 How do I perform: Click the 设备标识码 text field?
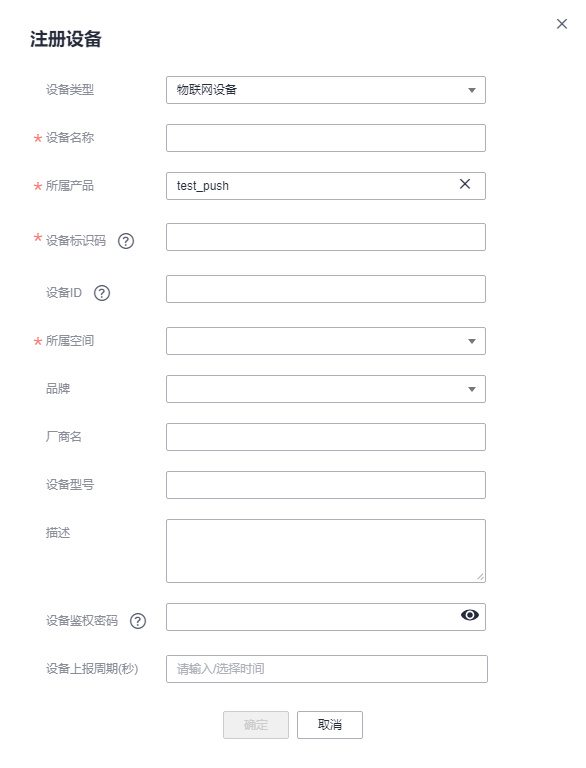point(326,237)
